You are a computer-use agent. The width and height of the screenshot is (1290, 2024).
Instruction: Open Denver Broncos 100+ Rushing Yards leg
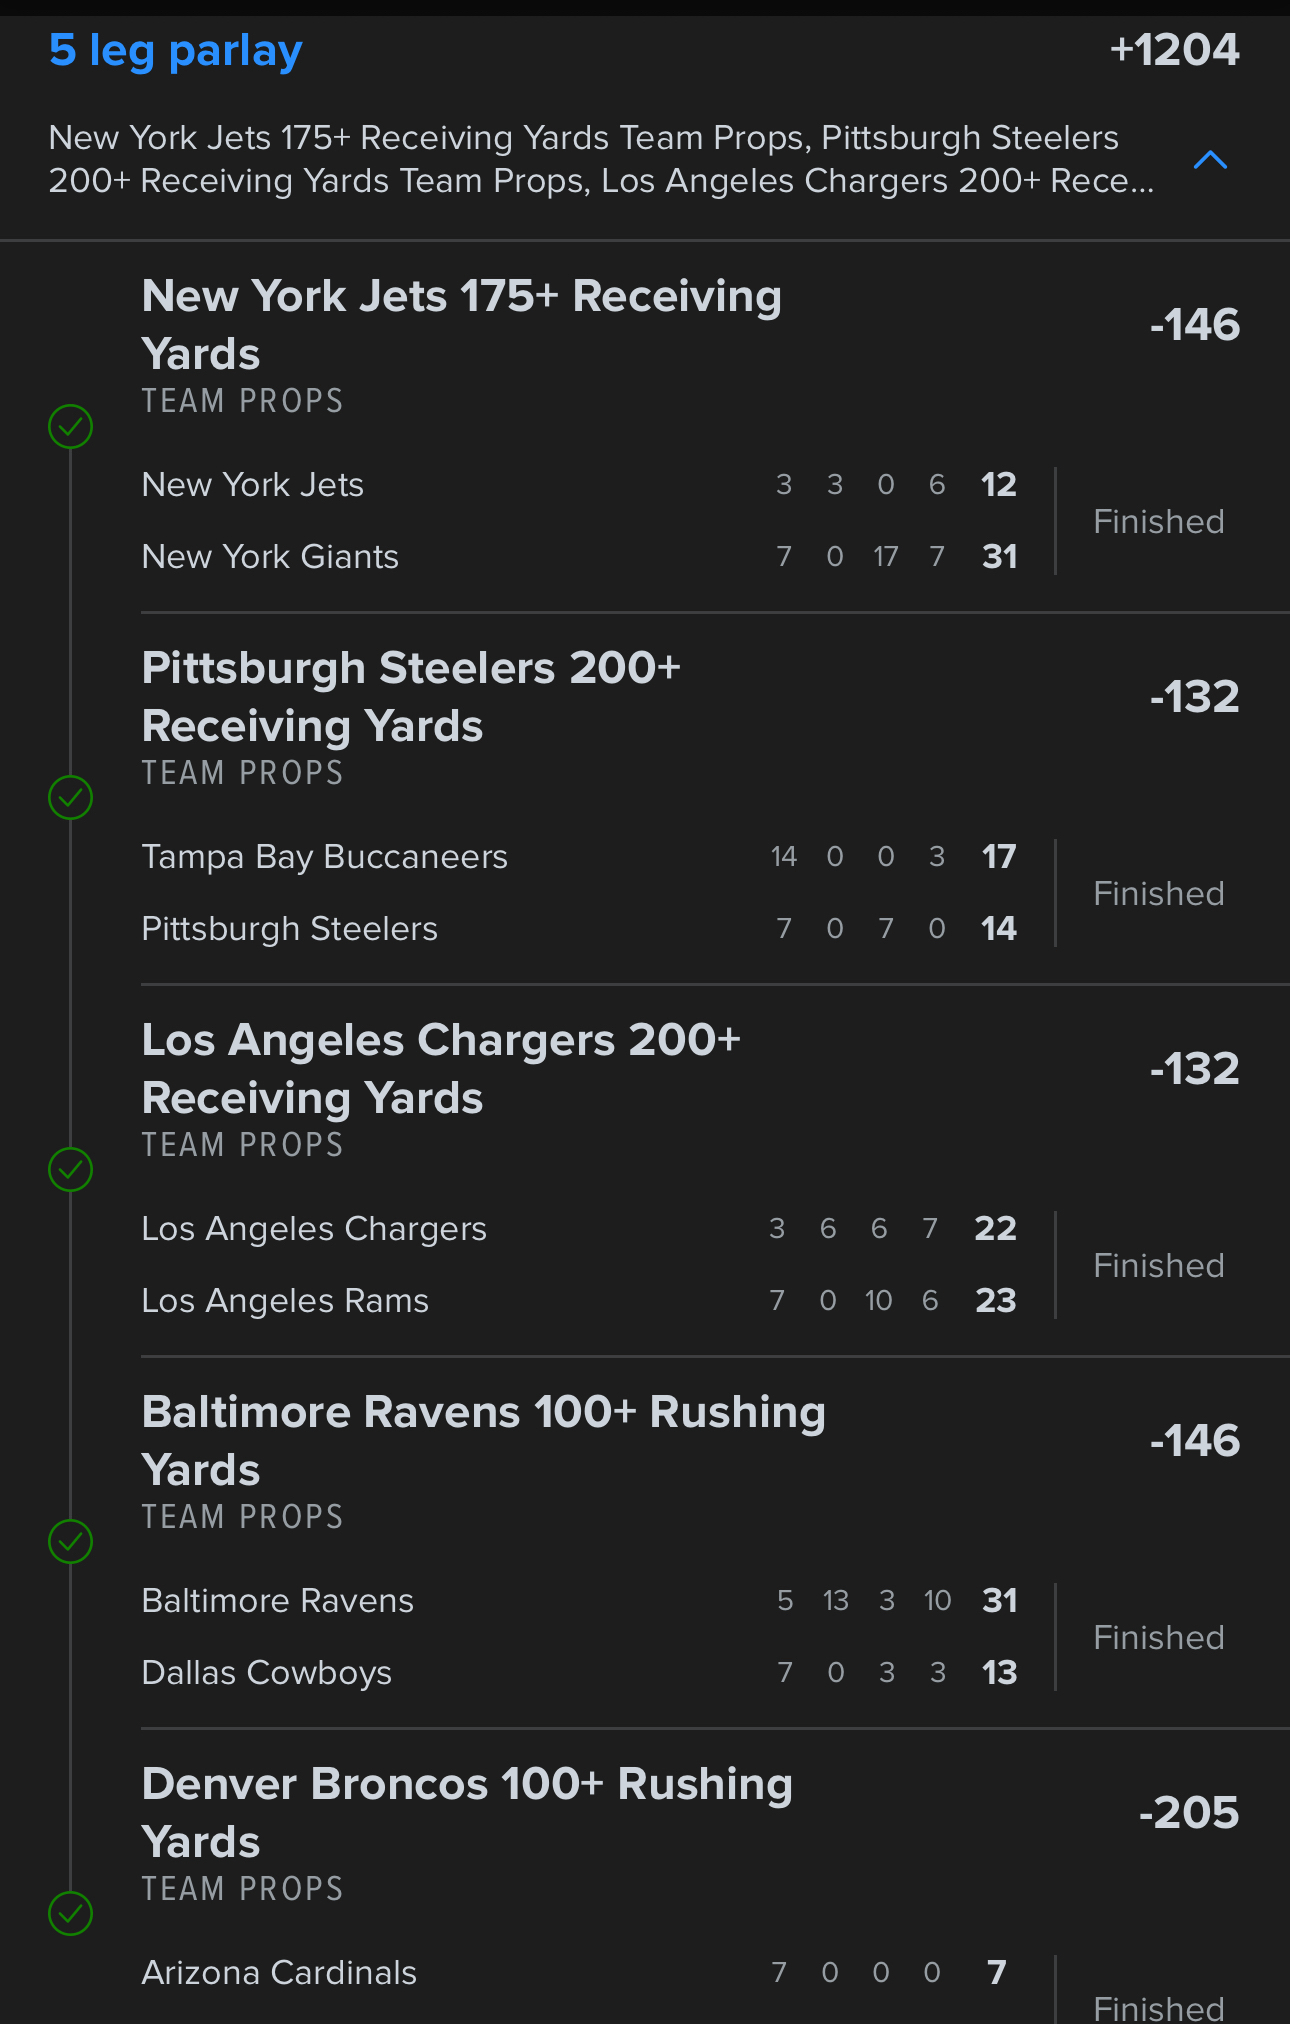coord(467,1812)
